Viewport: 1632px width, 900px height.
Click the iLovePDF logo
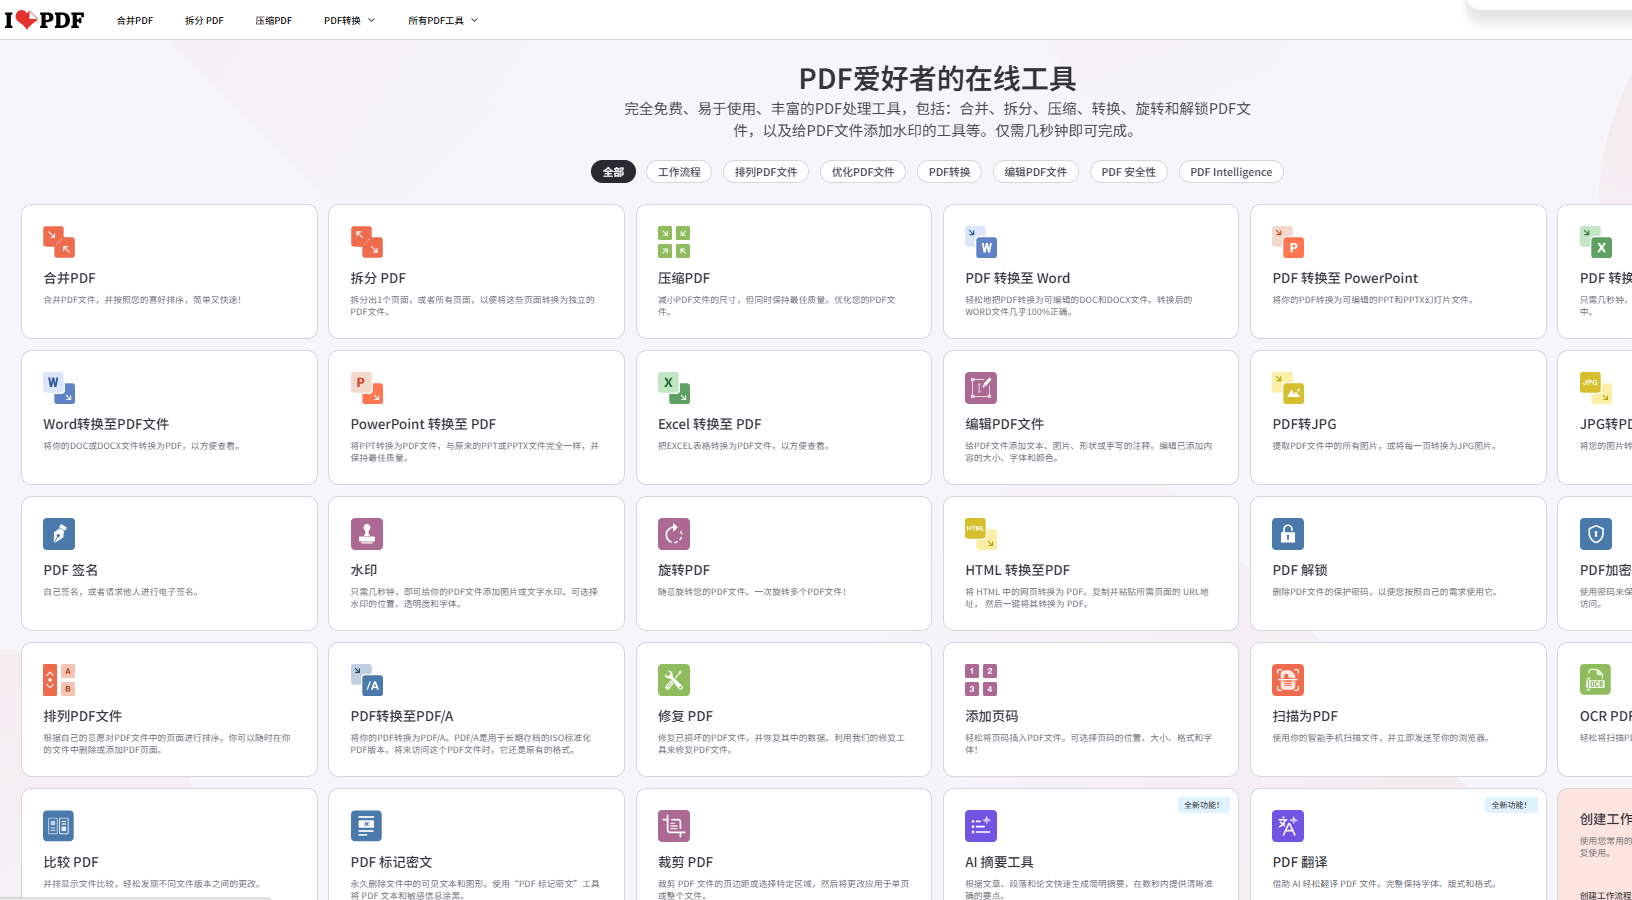coord(44,20)
